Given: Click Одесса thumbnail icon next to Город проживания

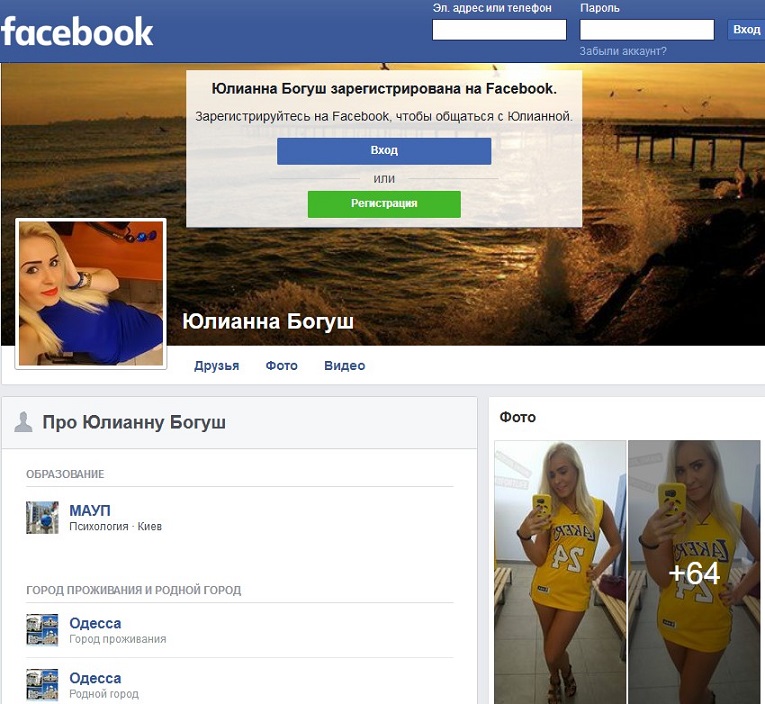Looking at the screenshot, I should coord(42,630).
